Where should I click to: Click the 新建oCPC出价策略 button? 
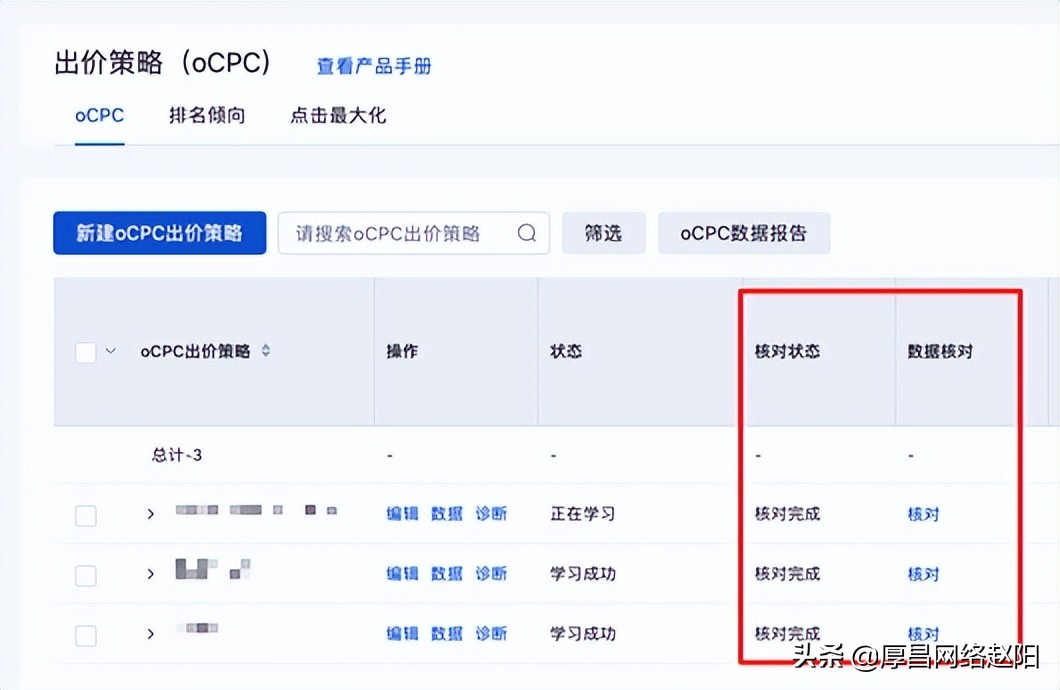159,232
